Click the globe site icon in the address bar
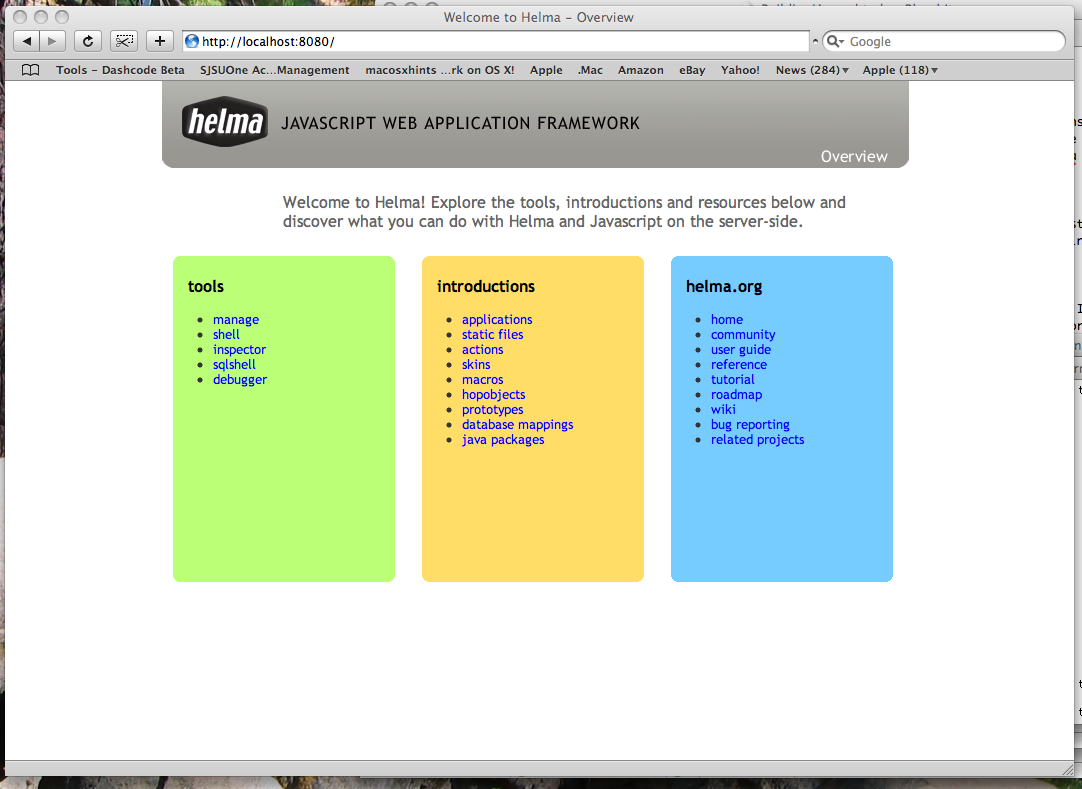This screenshot has height=789, width=1082. pos(192,41)
